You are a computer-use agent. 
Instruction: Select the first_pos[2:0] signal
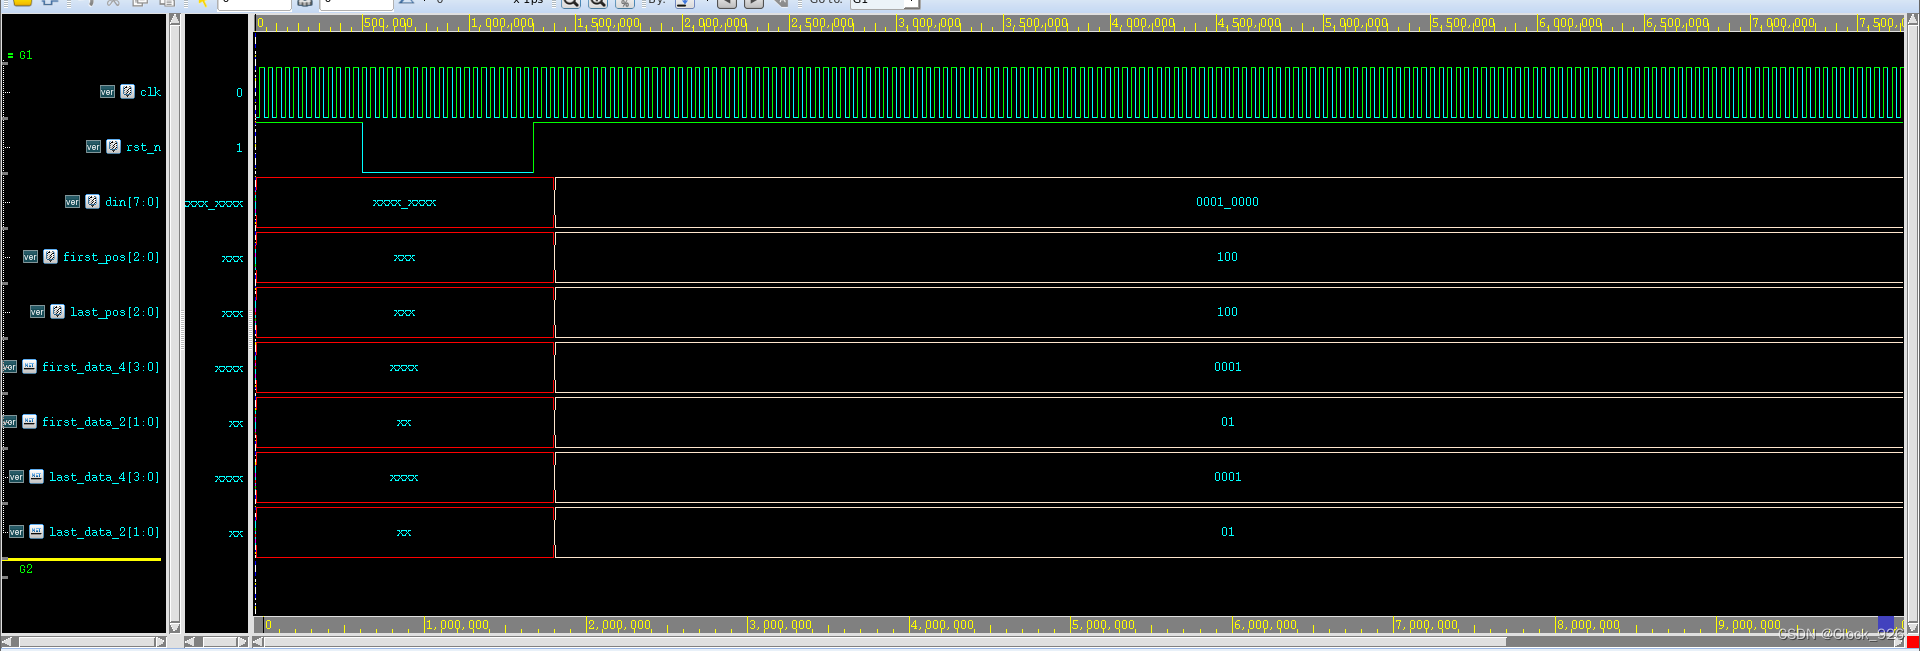tap(111, 257)
